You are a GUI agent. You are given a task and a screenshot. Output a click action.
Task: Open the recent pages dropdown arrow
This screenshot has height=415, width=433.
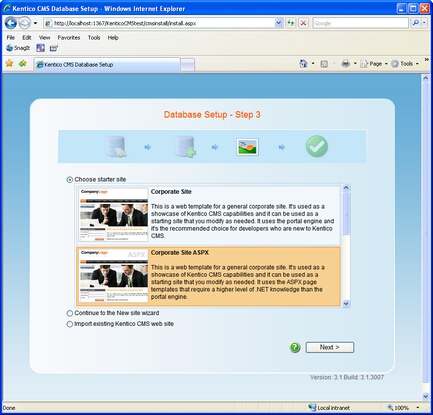[35, 23]
